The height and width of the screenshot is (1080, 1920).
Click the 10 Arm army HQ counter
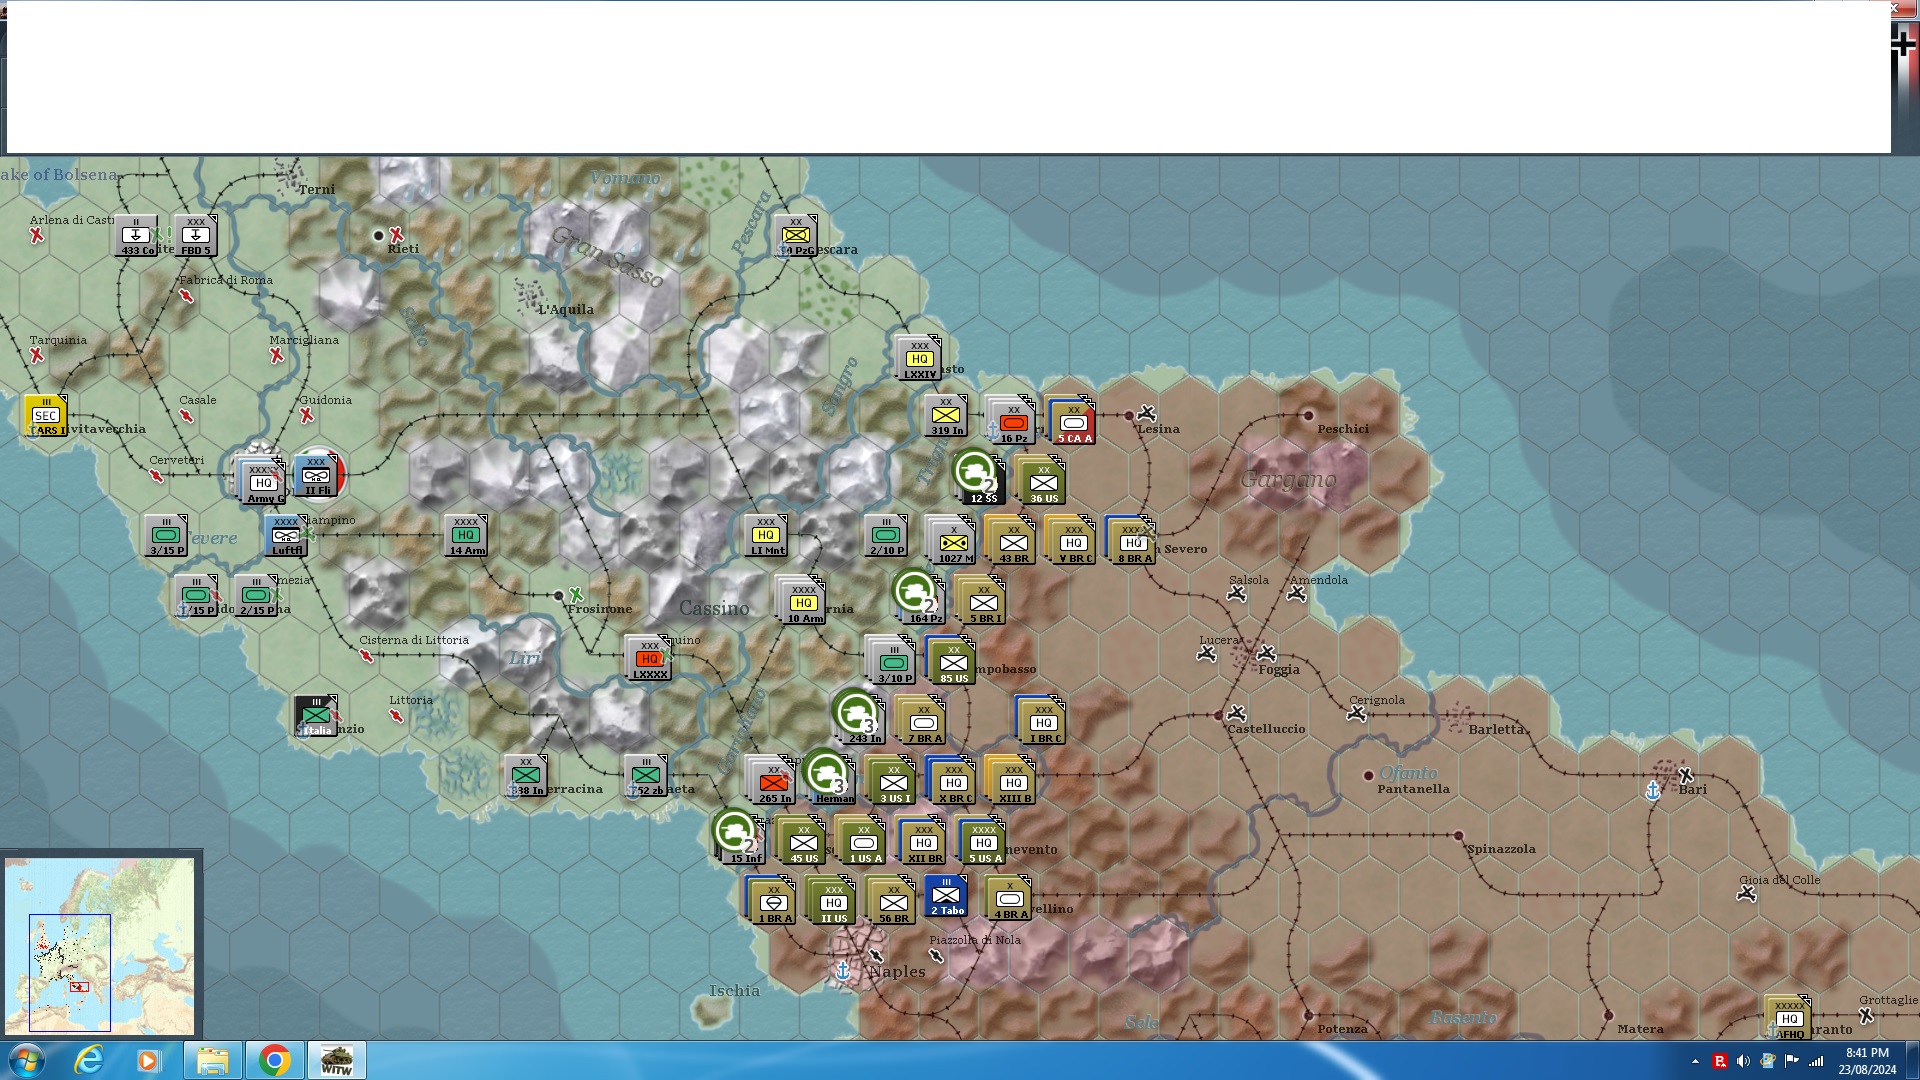pos(804,602)
